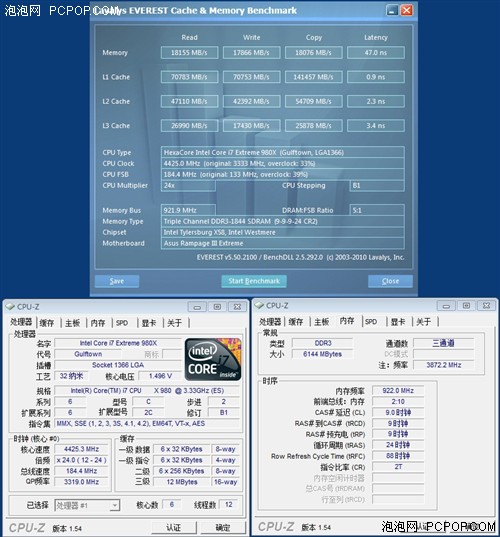Viewport: 500px width, 537px height.
Task: Select 缓存 tab in right CPU-Z window
Action: tap(296, 322)
